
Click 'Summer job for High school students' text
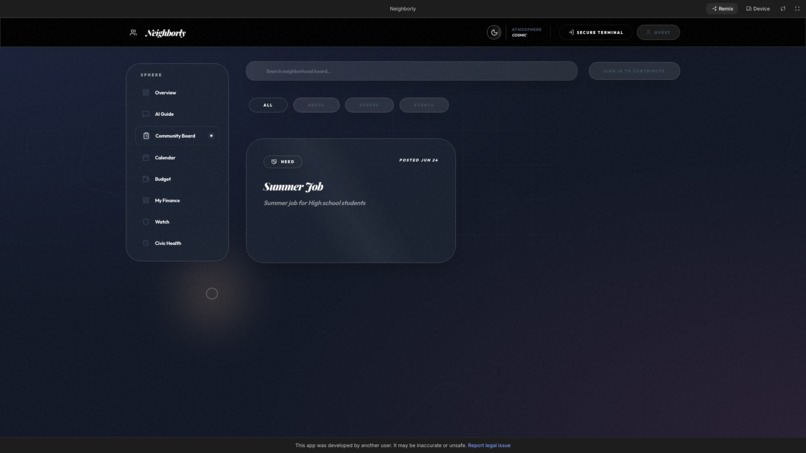315,203
